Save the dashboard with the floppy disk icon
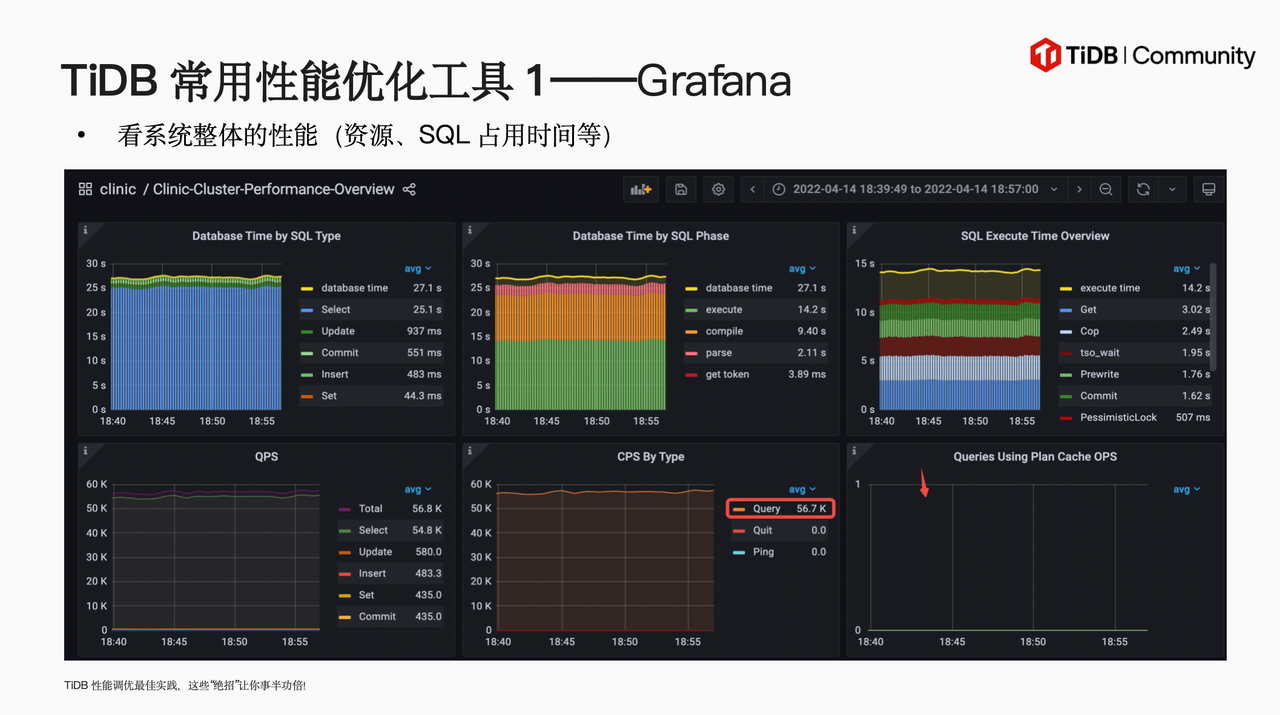 coord(680,189)
